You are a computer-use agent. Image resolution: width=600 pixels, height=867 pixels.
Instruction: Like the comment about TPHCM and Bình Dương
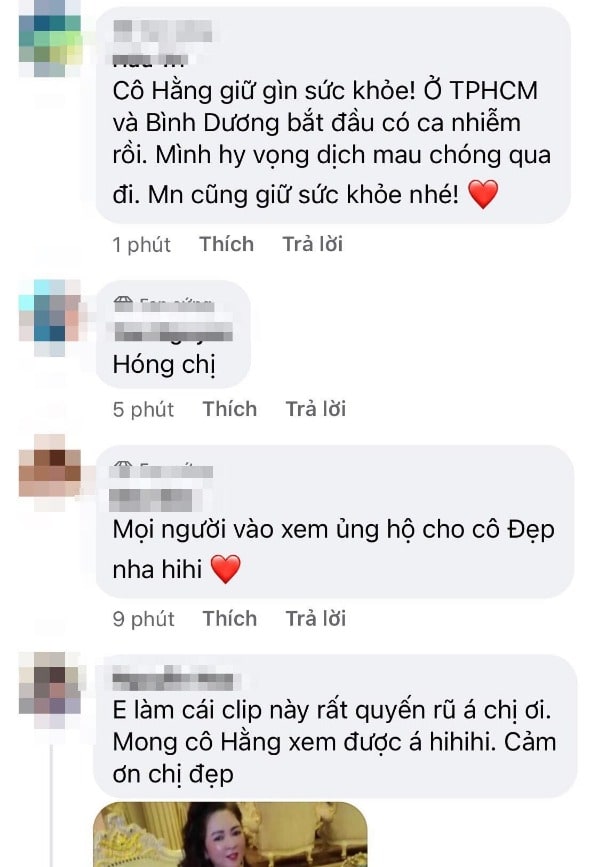coord(227,244)
